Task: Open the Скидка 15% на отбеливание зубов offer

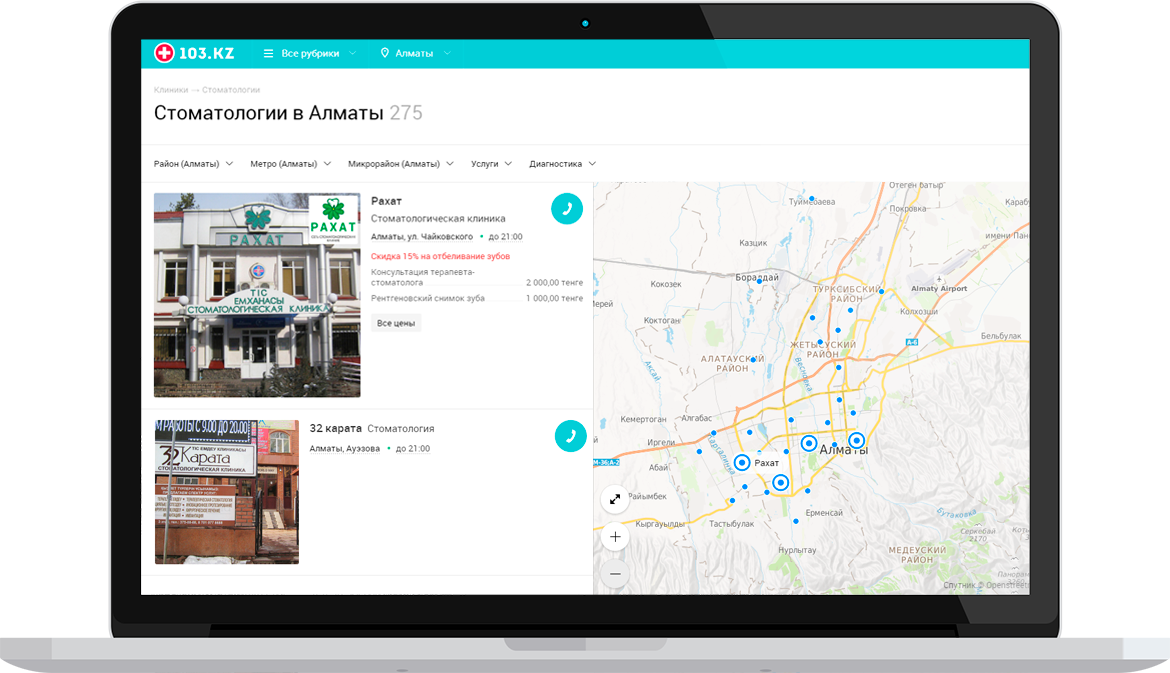Action: point(440,256)
